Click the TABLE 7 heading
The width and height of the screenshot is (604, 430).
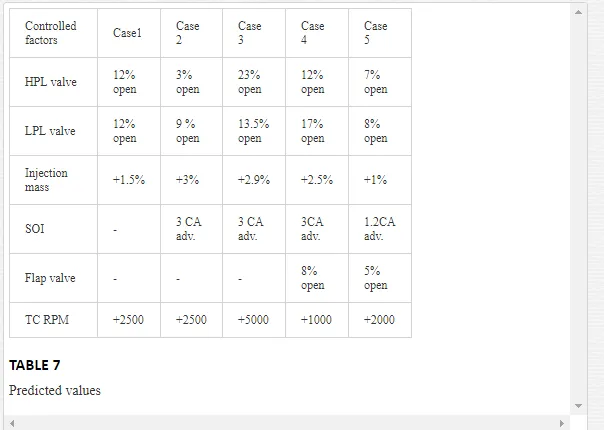(35, 365)
